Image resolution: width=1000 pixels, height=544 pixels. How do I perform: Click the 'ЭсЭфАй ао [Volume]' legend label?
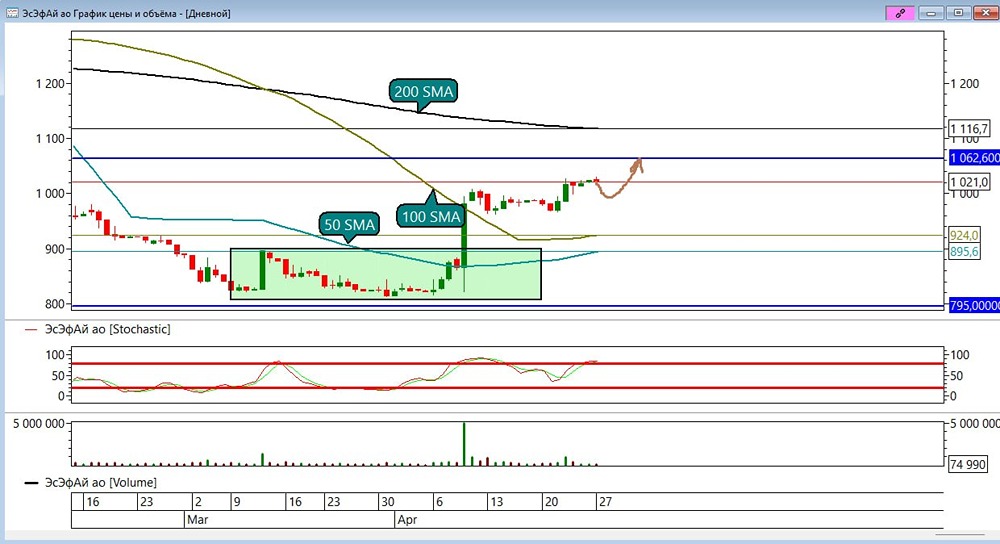(100, 483)
